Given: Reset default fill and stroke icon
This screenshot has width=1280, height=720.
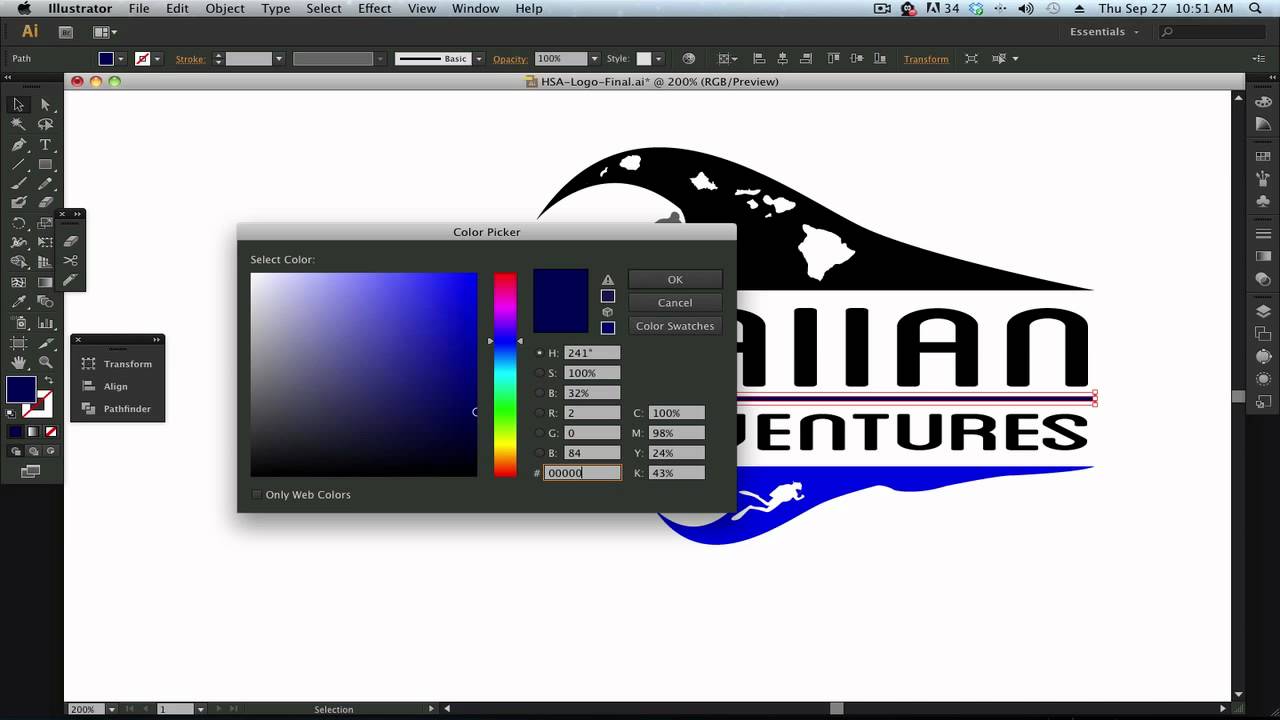Looking at the screenshot, I should 11,411.
